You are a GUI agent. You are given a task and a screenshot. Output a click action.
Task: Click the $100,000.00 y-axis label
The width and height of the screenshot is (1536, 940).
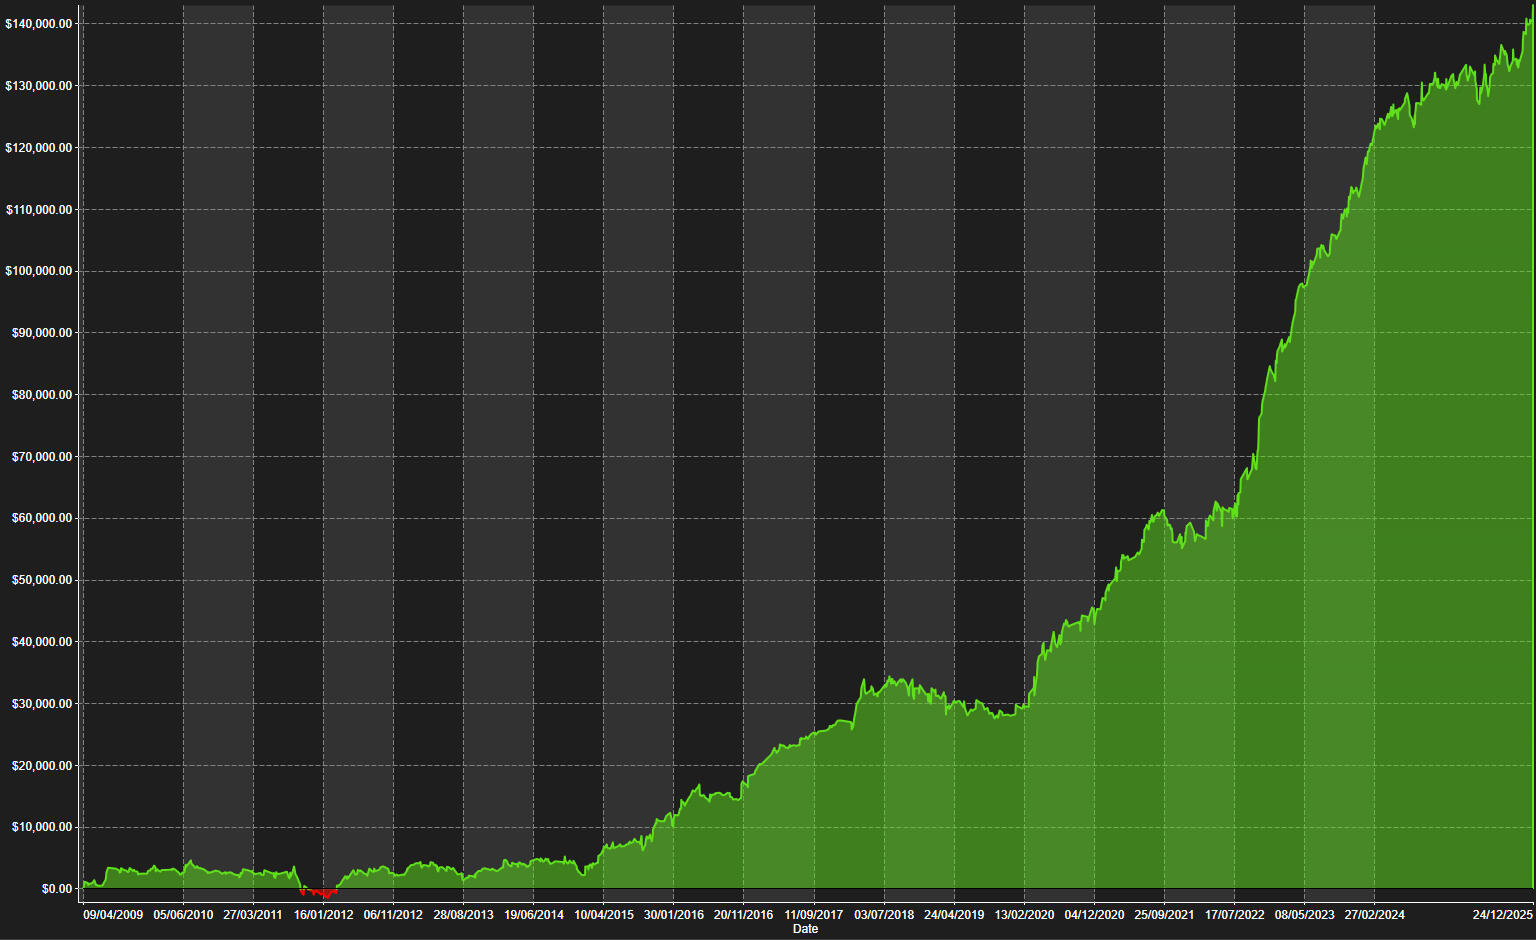39,271
